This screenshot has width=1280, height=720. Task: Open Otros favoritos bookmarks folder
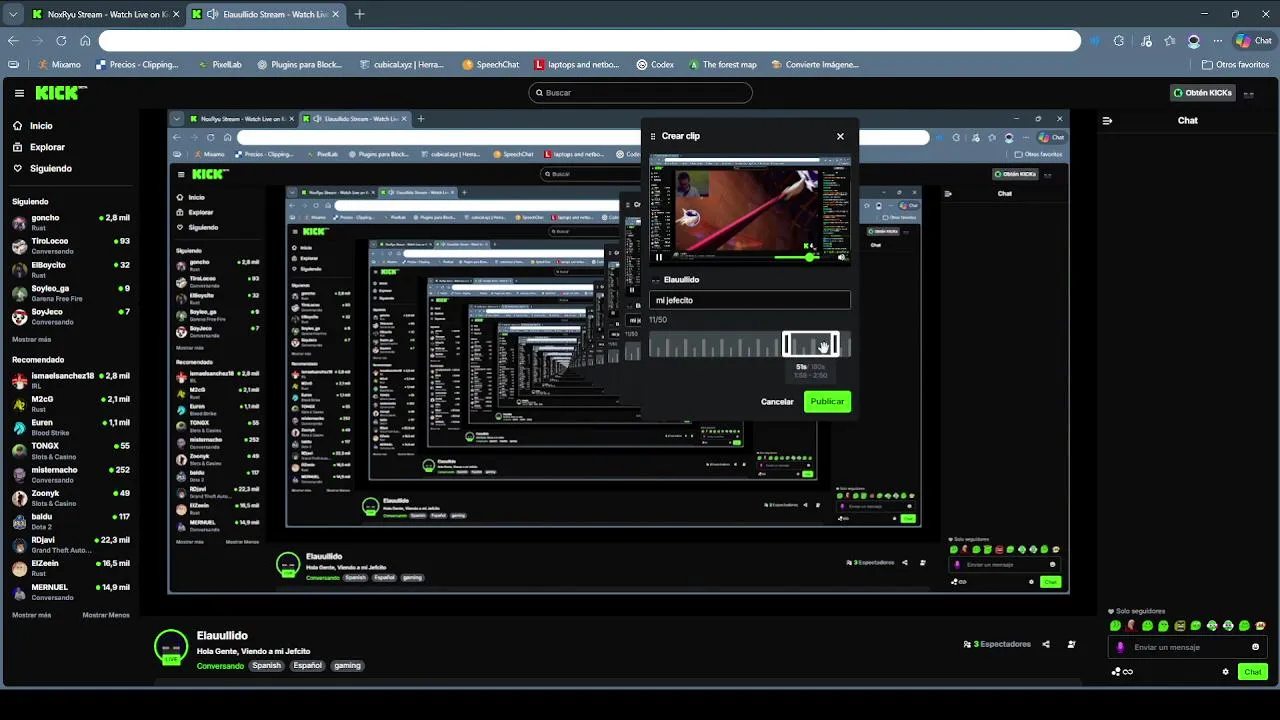[1234, 64]
